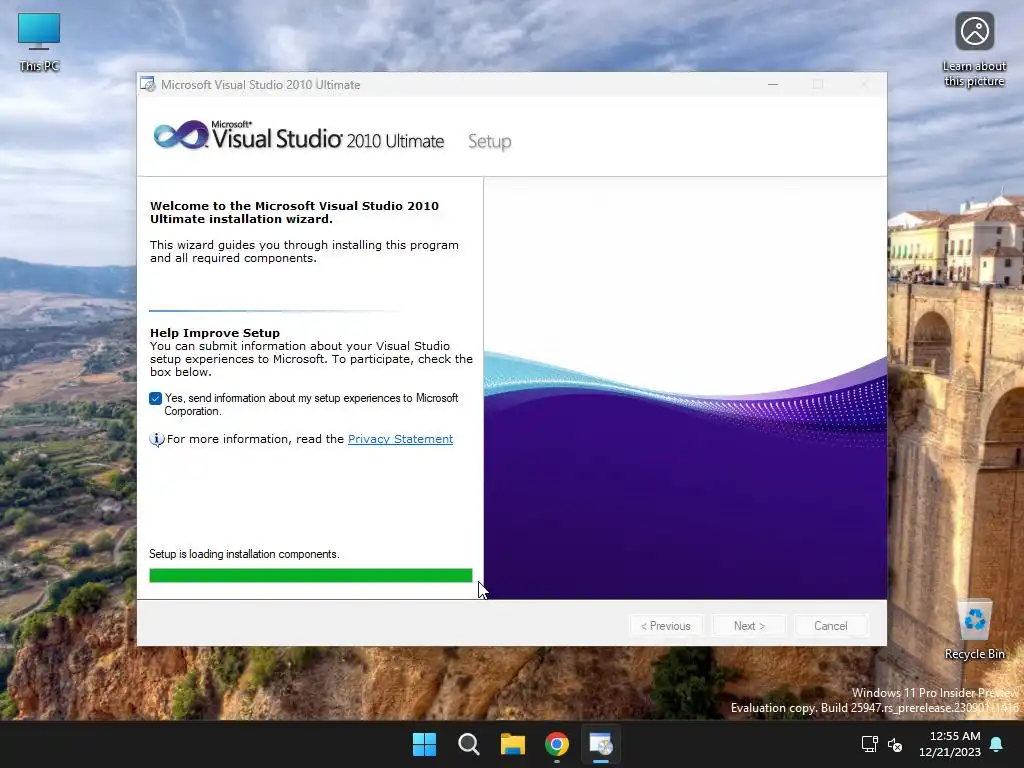Click "Setup is loading installation components." text
The width and height of the screenshot is (1024, 768).
click(x=244, y=554)
